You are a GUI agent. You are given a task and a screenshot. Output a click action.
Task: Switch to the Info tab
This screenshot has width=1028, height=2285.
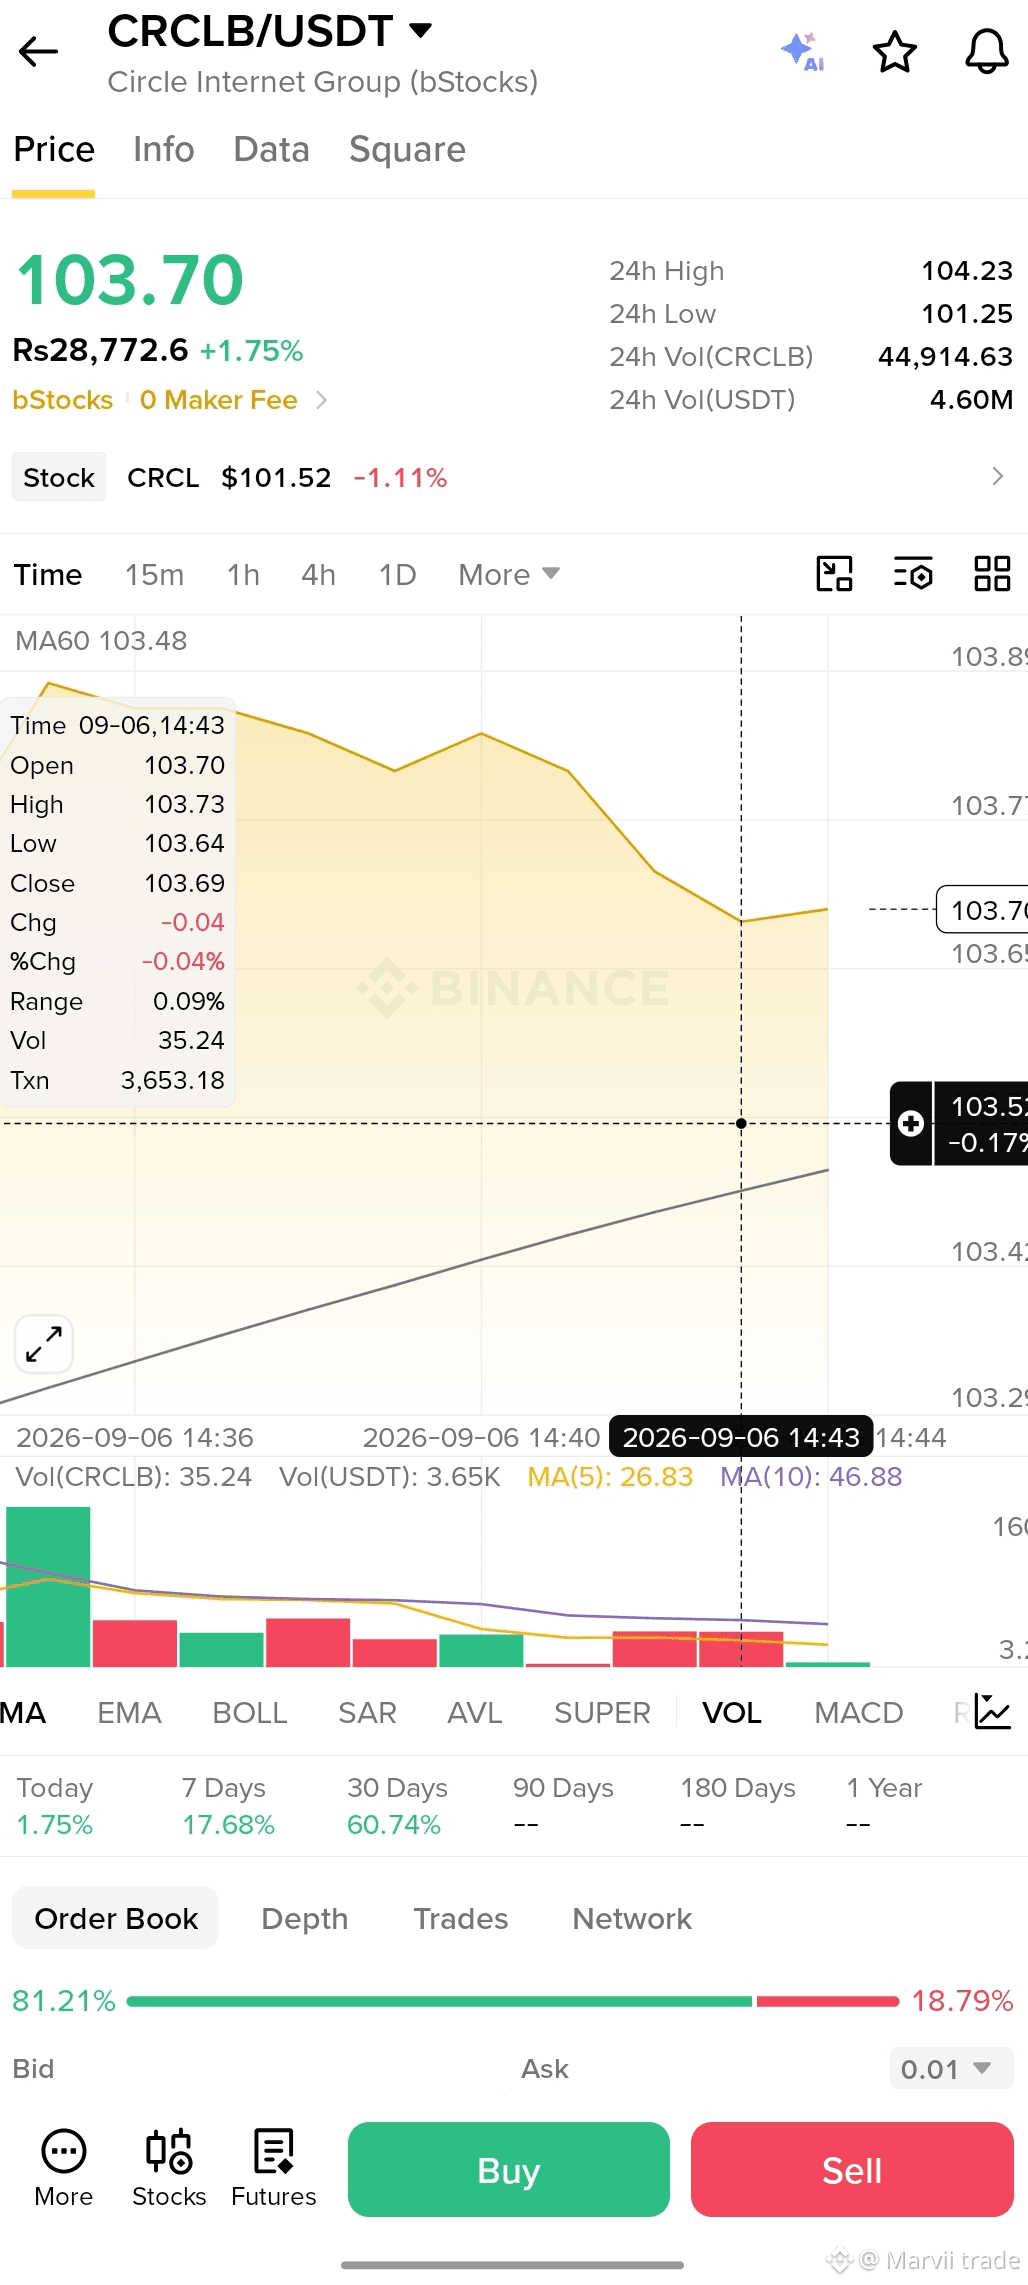pos(164,149)
